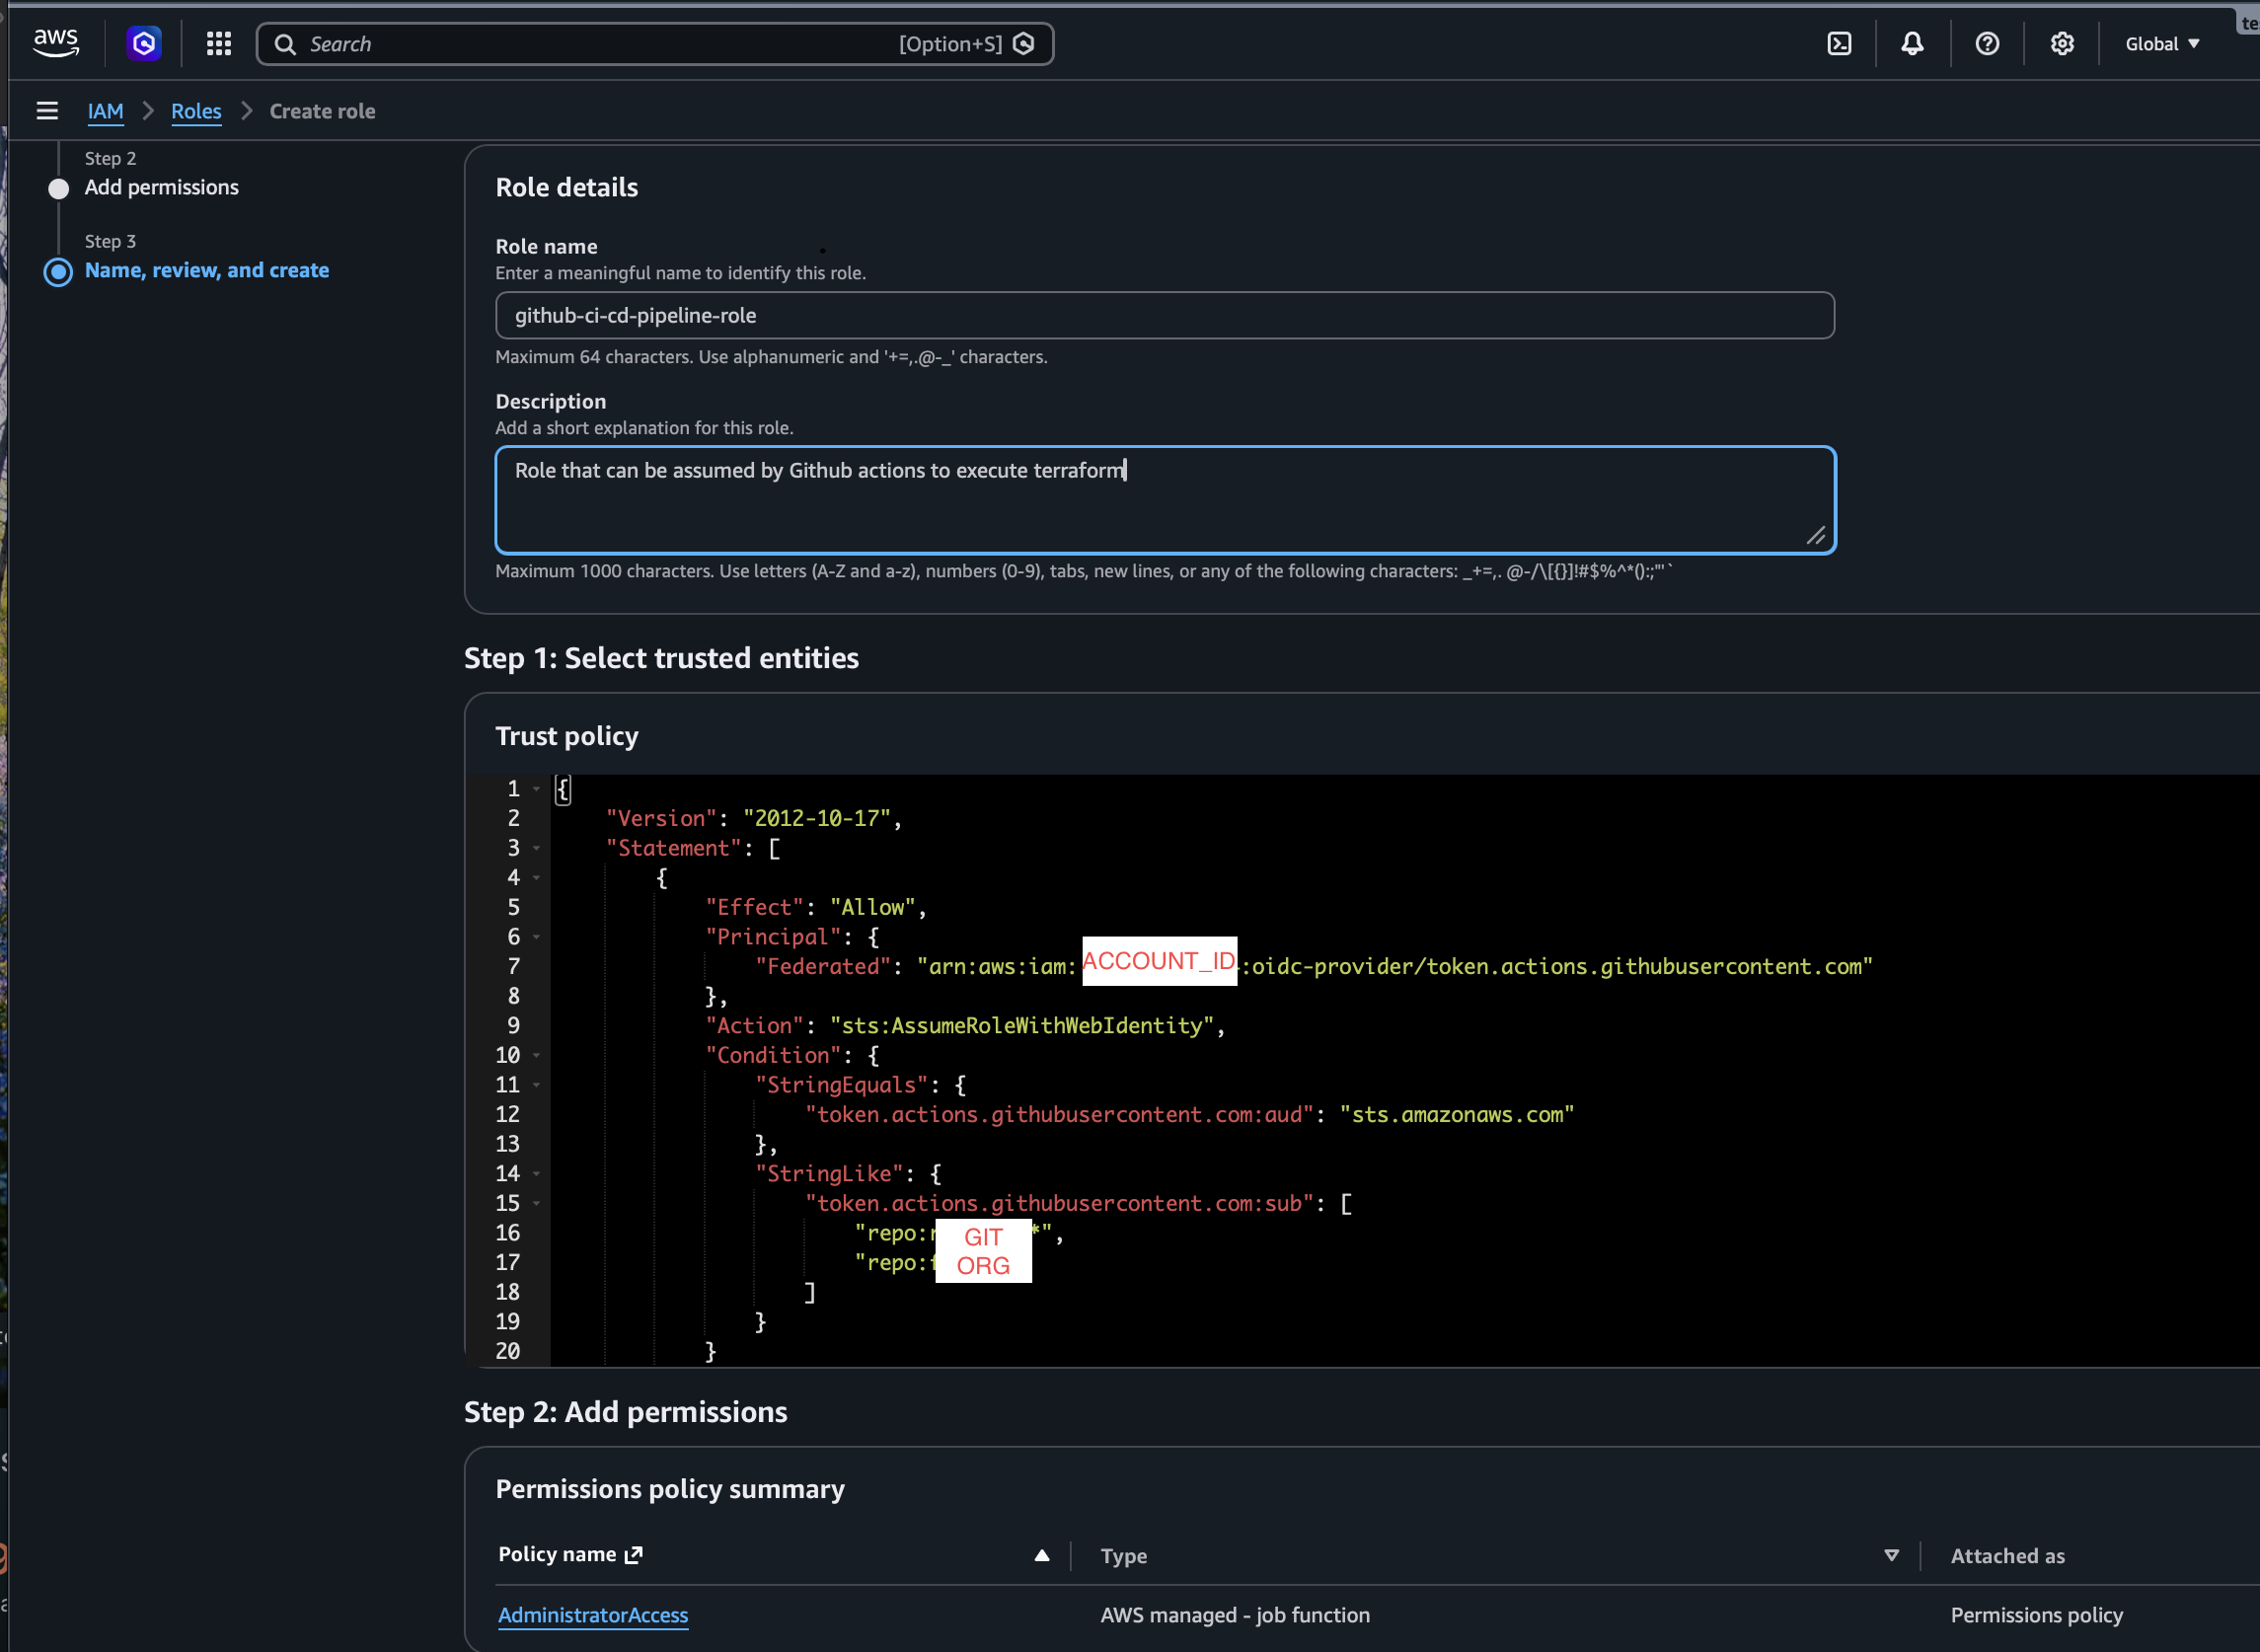Toggle the hamburger navigation menu

pos(47,111)
